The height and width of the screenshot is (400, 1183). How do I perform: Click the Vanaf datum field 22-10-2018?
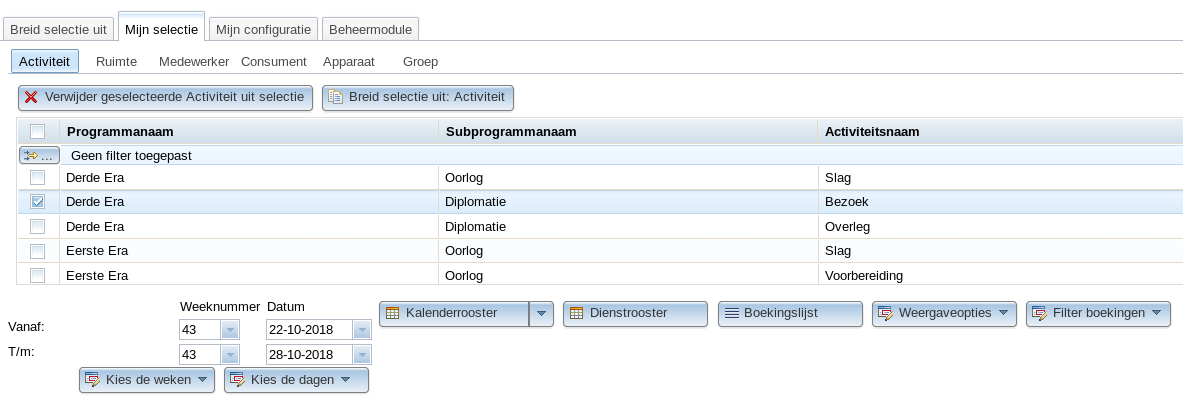pos(309,330)
